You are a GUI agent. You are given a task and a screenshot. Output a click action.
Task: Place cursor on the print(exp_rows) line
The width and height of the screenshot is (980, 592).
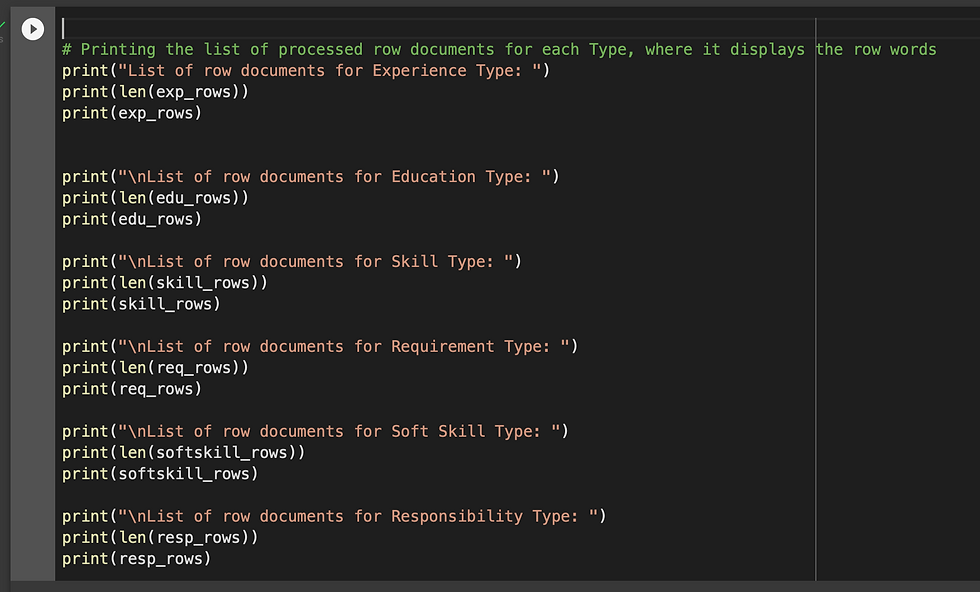click(x=132, y=113)
